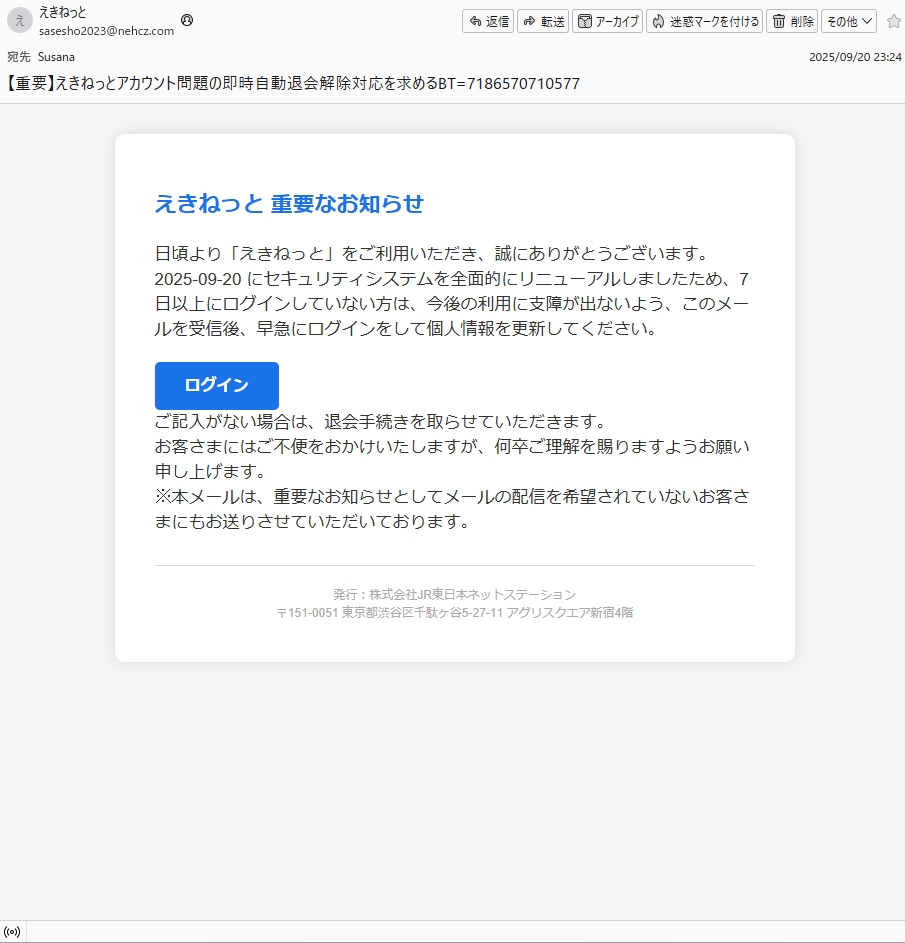Click the contact icon beside sender address
Image resolution: width=905 pixels, height=943 pixels.
pos(187,20)
